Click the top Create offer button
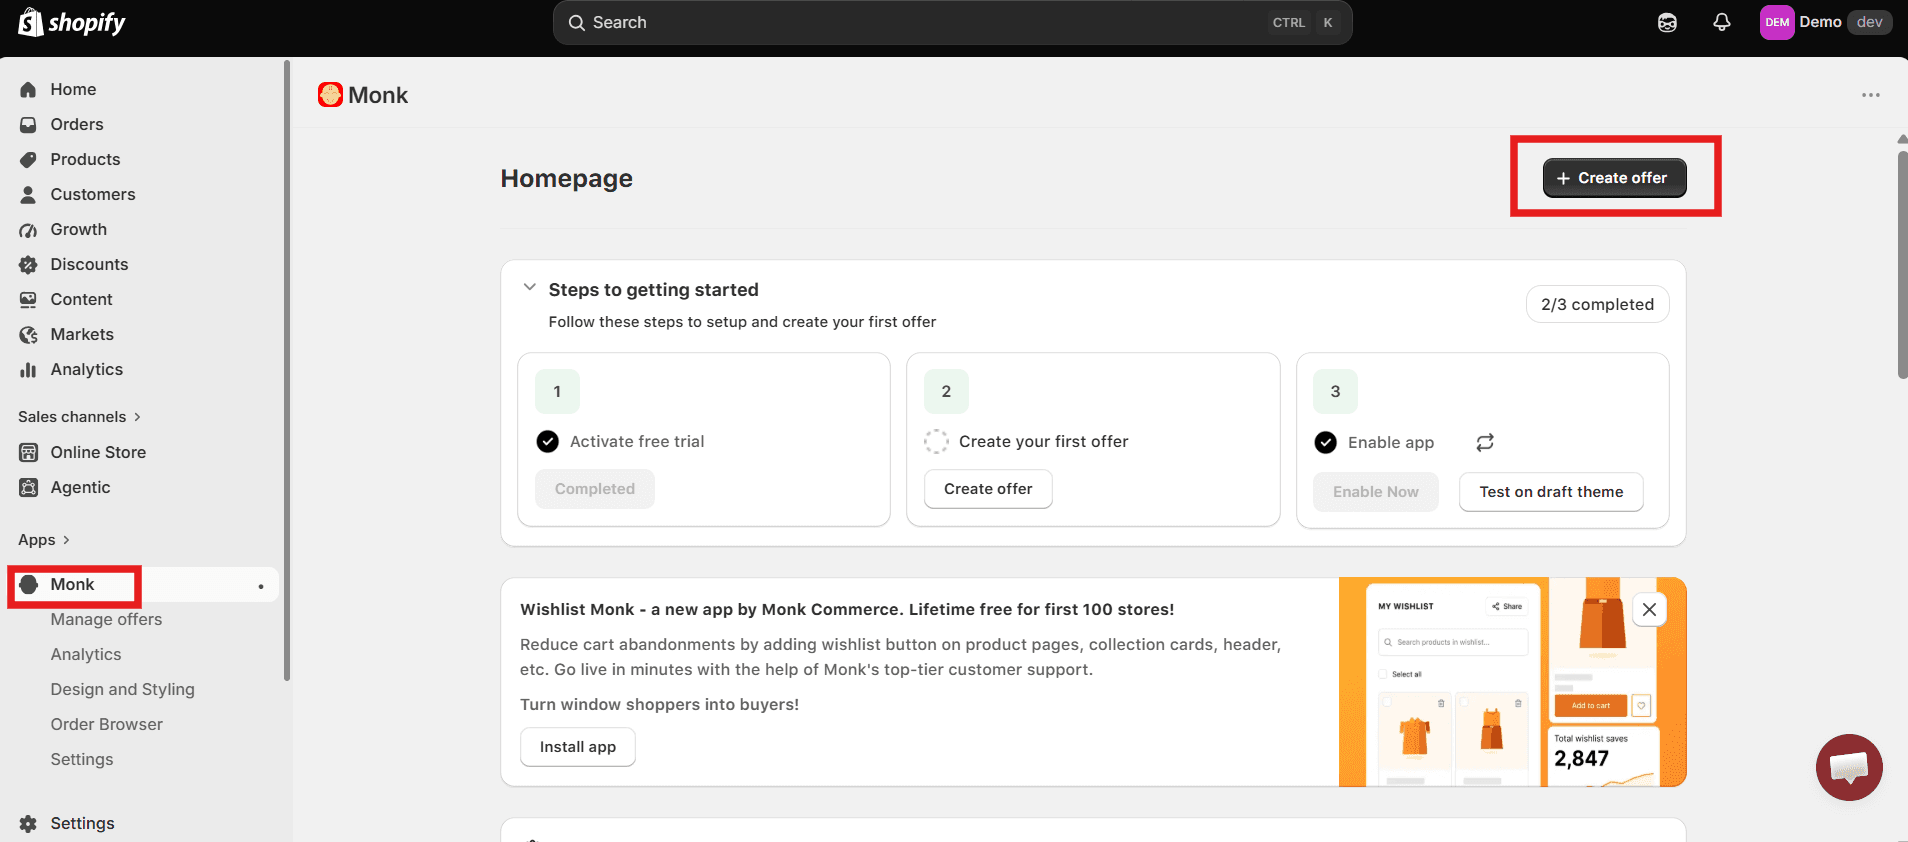The width and height of the screenshot is (1908, 842). 1614,178
